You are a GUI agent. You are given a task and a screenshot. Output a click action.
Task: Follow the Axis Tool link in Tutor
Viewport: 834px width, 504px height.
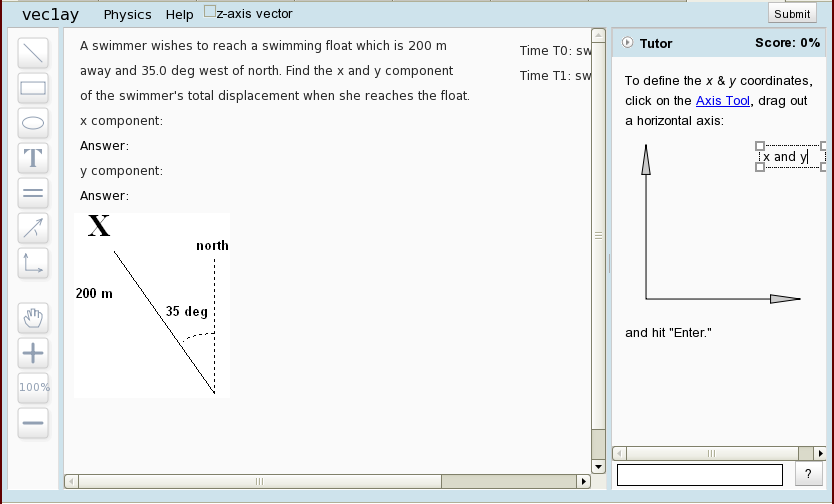pos(723,101)
